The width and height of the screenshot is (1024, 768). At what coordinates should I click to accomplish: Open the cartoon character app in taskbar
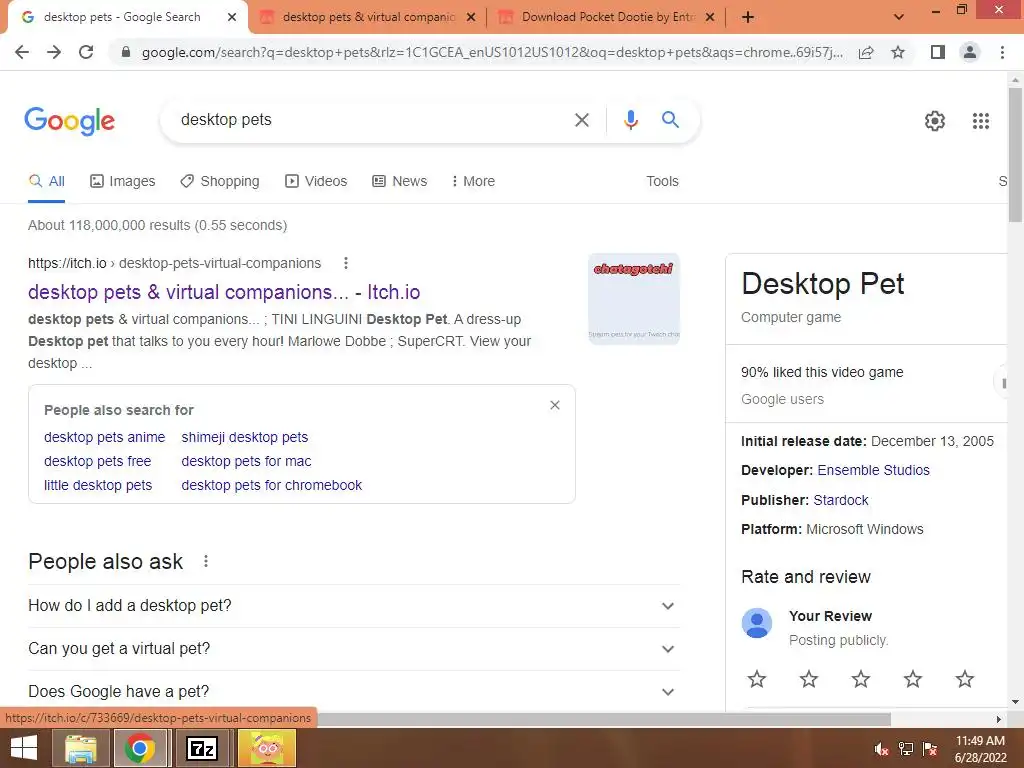(267, 748)
